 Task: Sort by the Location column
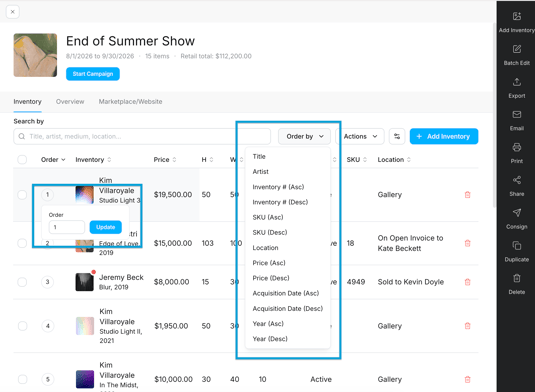[x=394, y=160]
